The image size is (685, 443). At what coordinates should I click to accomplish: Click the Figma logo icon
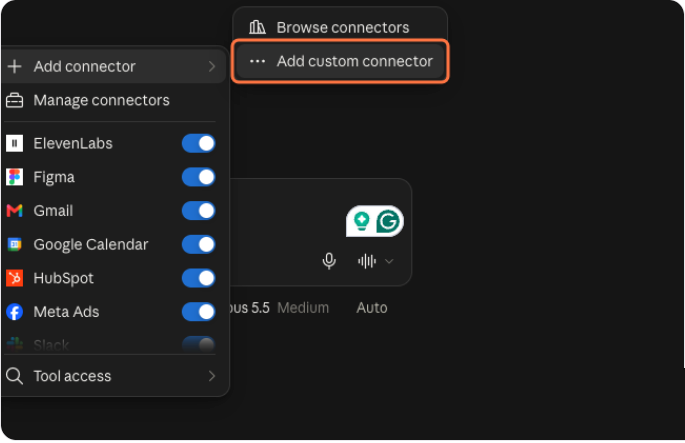point(14,177)
